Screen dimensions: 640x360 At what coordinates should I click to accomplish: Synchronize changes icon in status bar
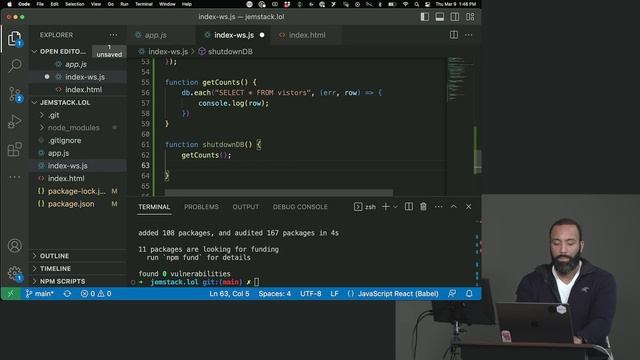click(67, 294)
